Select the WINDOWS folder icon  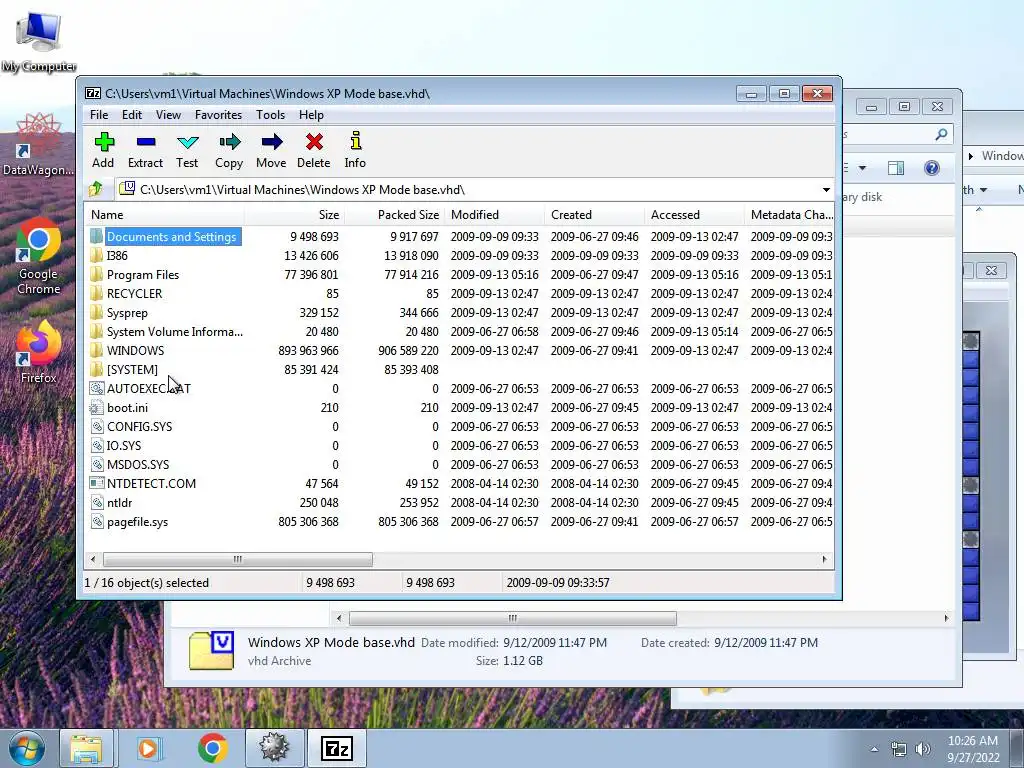(x=97, y=351)
